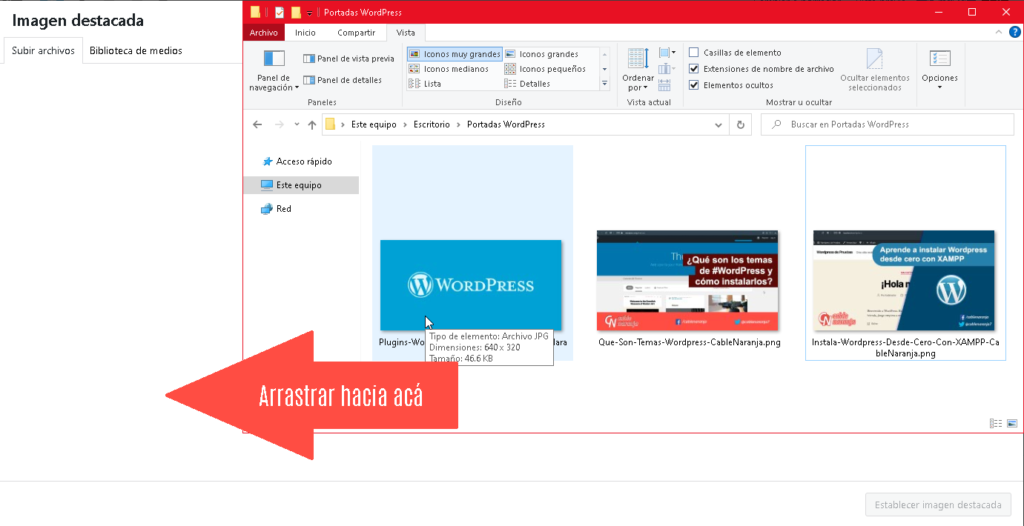This screenshot has height=526, width=1024.
Task: Open the Archivo menu
Action: (264, 33)
